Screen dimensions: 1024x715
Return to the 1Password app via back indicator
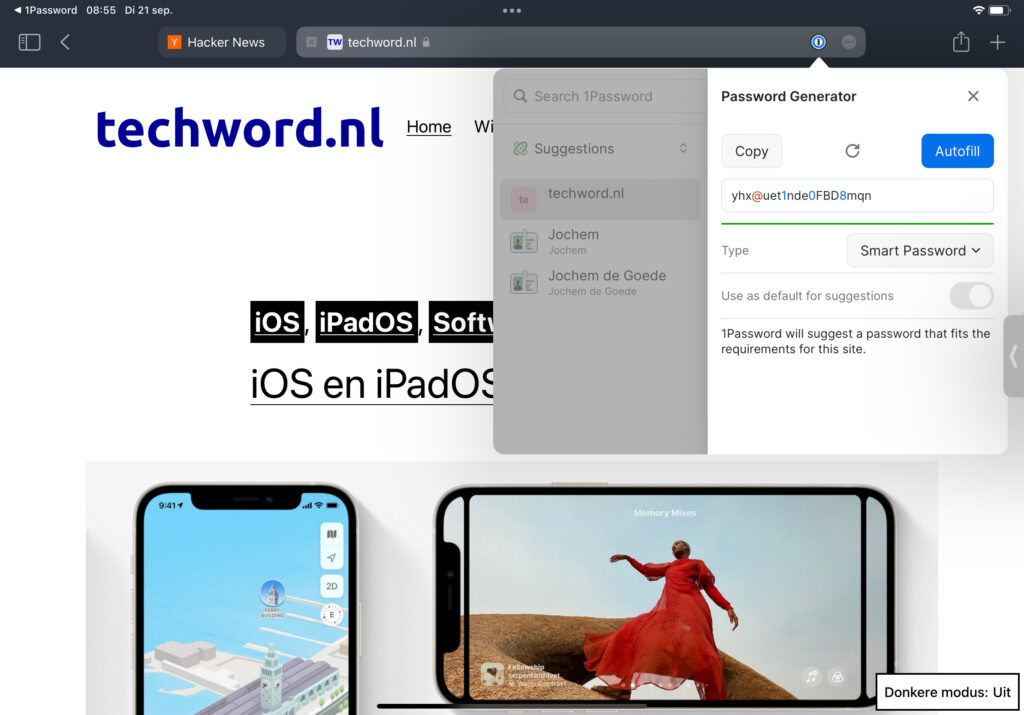click(x=45, y=10)
